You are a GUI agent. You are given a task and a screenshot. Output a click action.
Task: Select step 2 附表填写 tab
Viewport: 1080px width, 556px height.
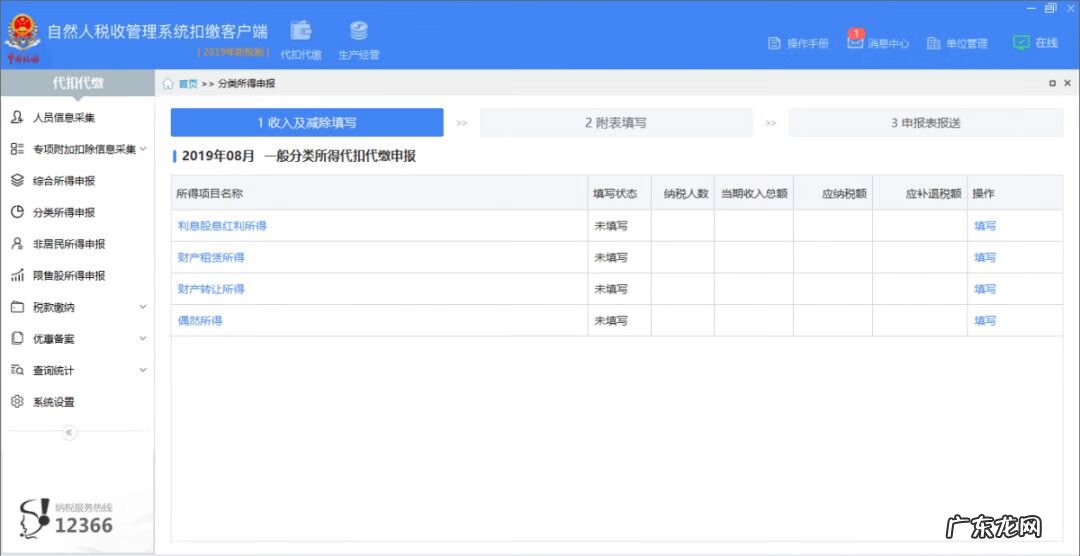click(x=616, y=123)
